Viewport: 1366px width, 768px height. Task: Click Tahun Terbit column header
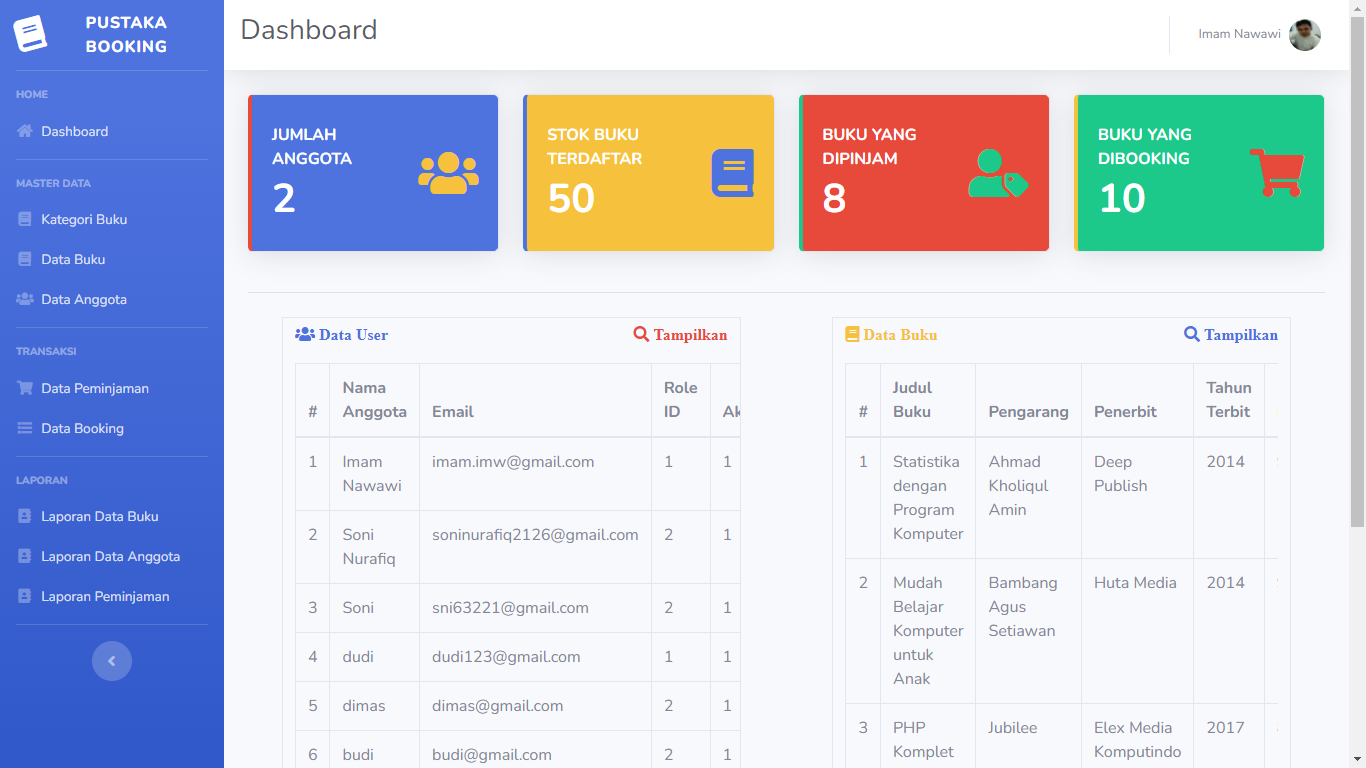1228,400
